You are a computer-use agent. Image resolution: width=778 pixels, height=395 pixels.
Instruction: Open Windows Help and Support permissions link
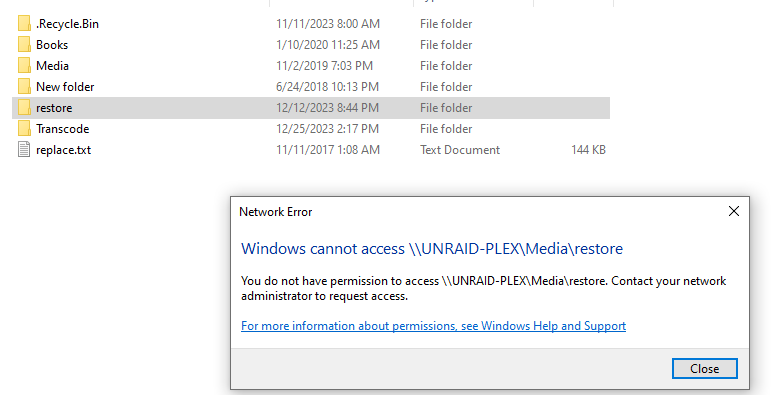(x=433, y=326)
